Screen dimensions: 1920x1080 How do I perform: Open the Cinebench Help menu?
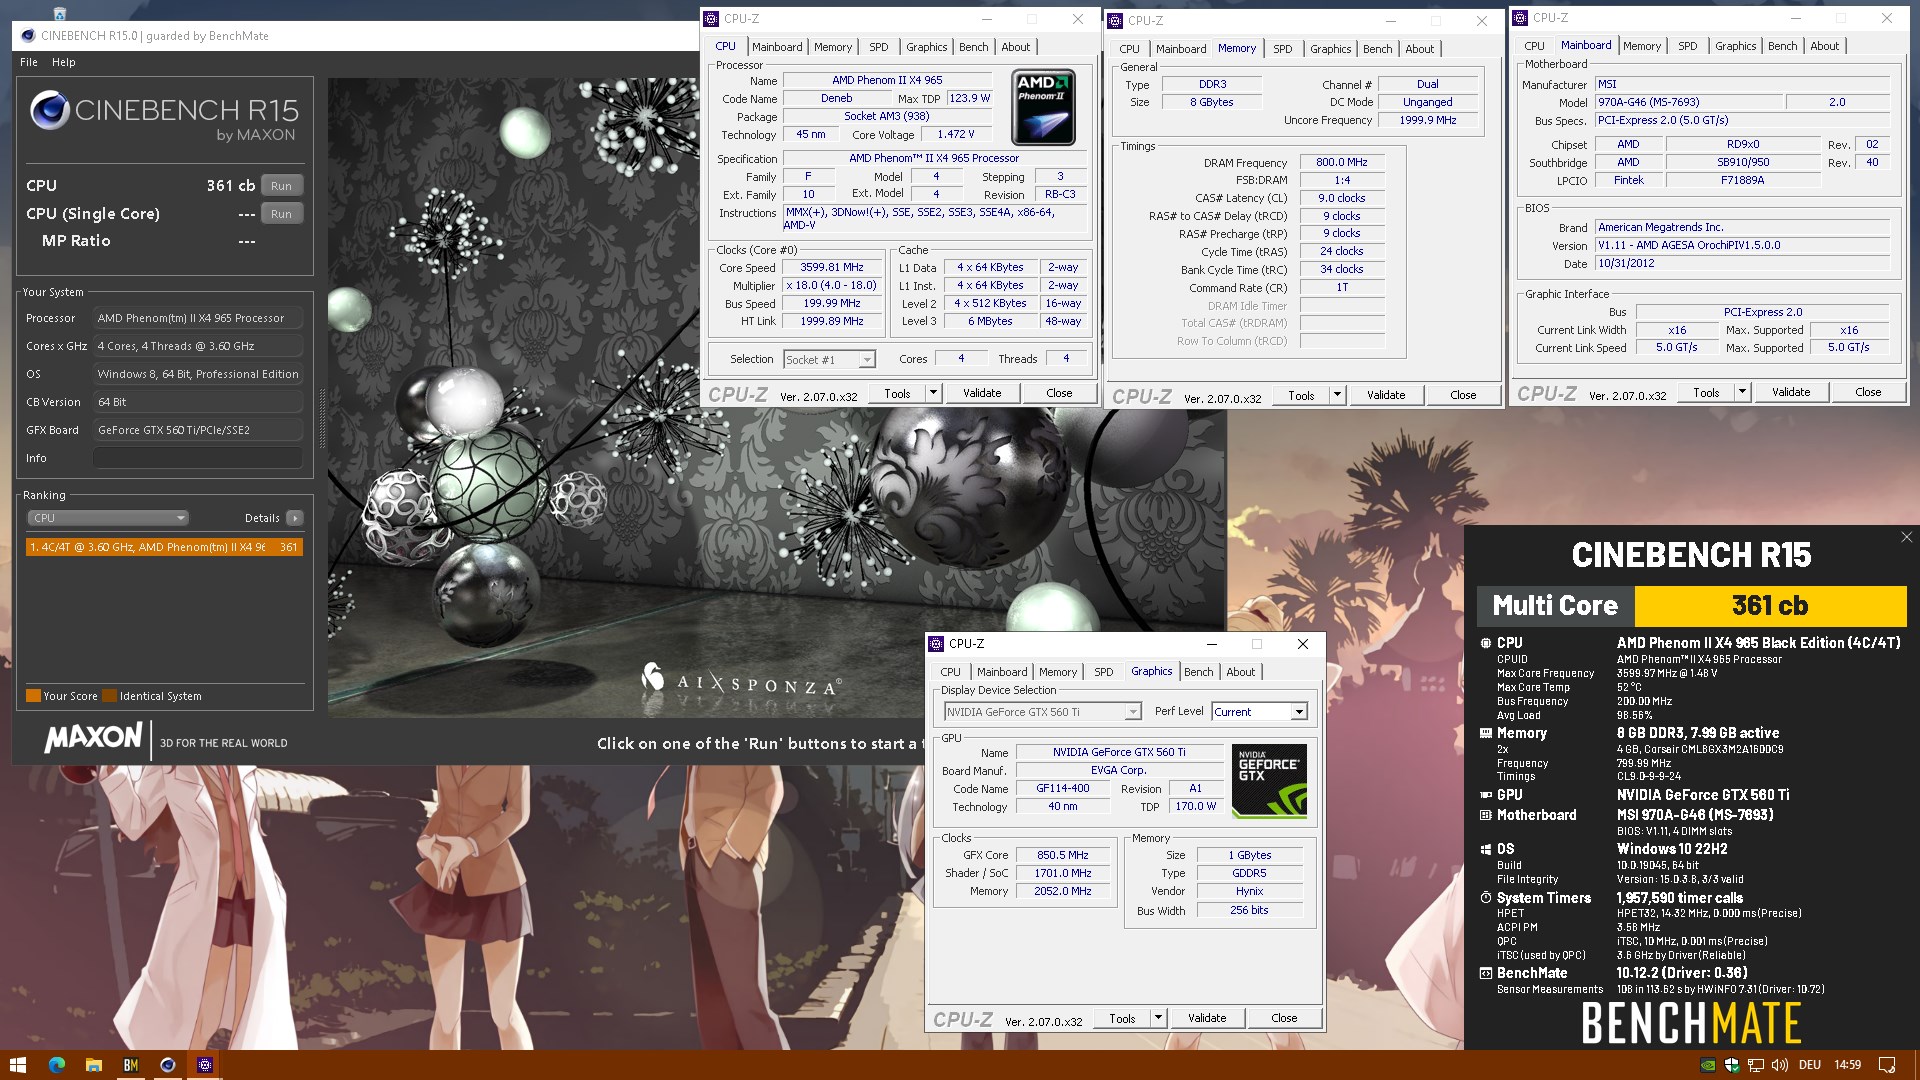click(64, 62)
